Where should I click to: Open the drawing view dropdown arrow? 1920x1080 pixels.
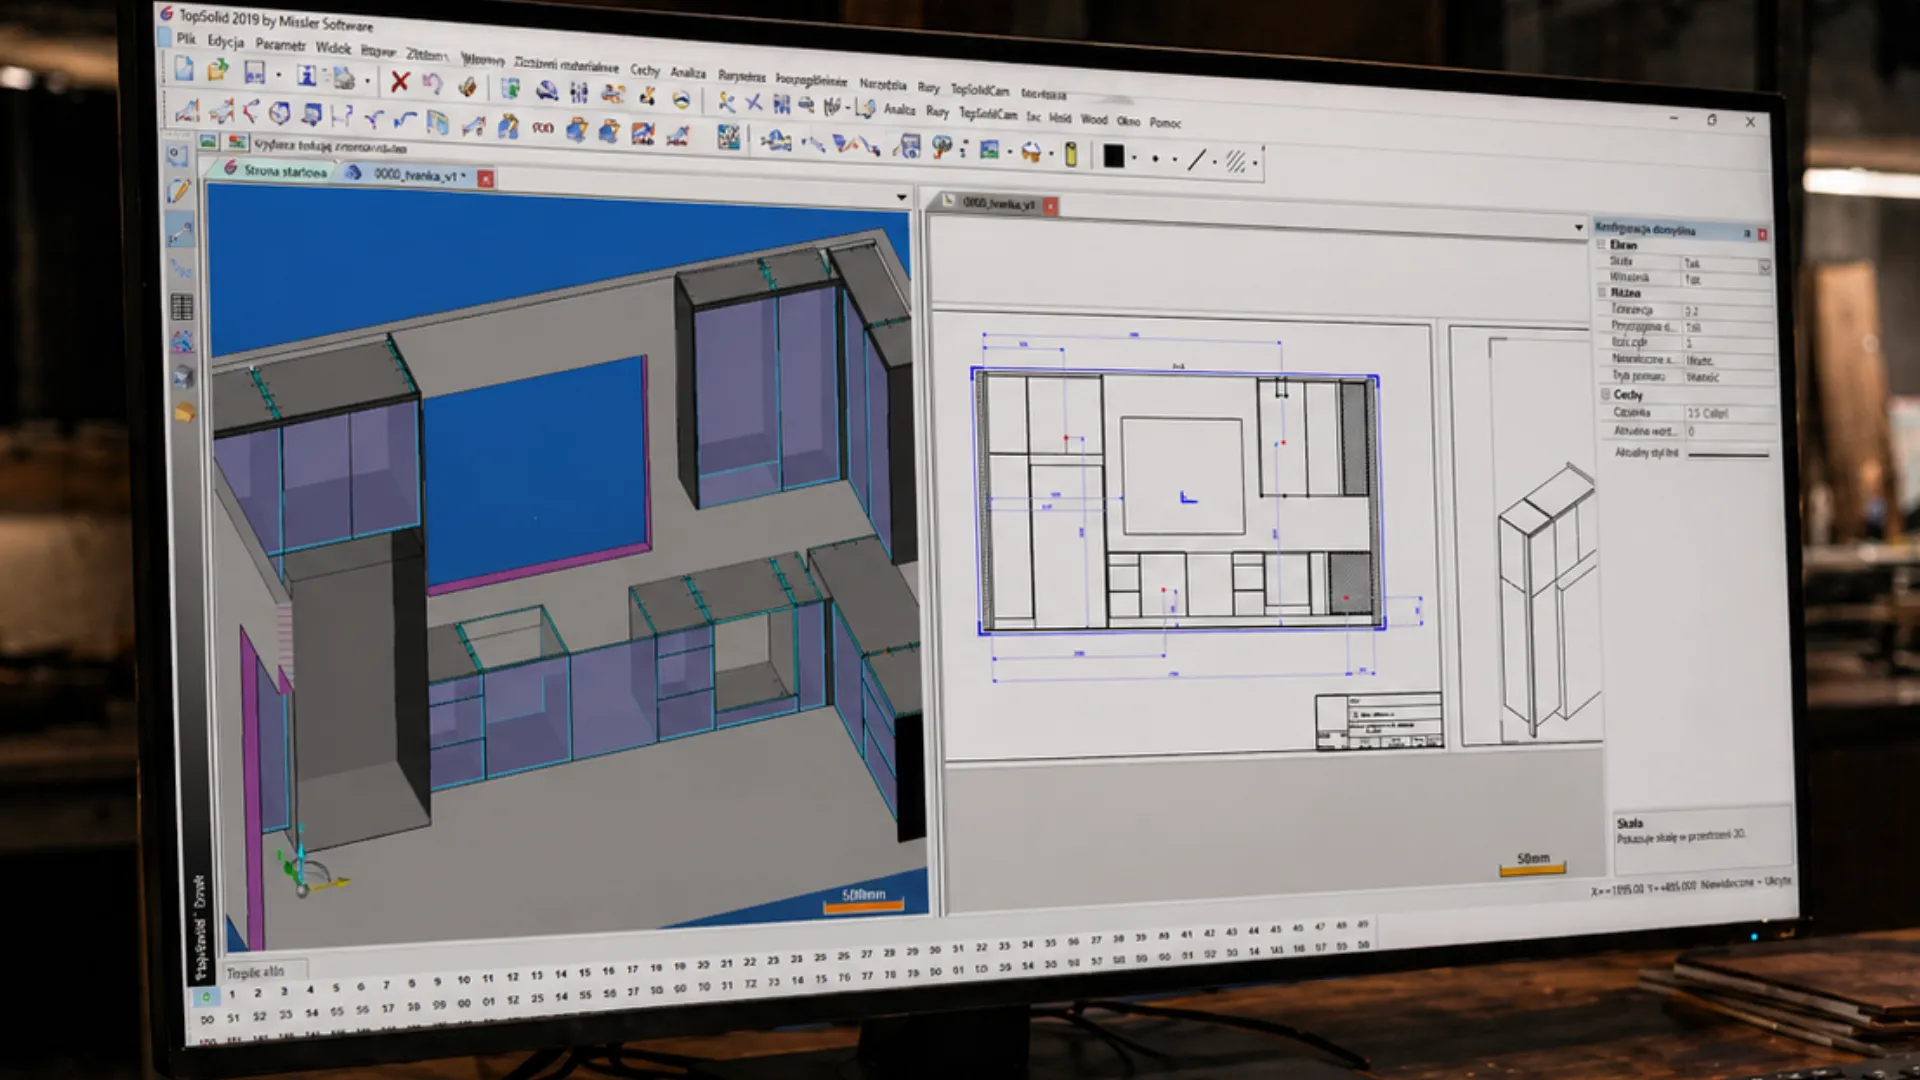click(1578, 228)
